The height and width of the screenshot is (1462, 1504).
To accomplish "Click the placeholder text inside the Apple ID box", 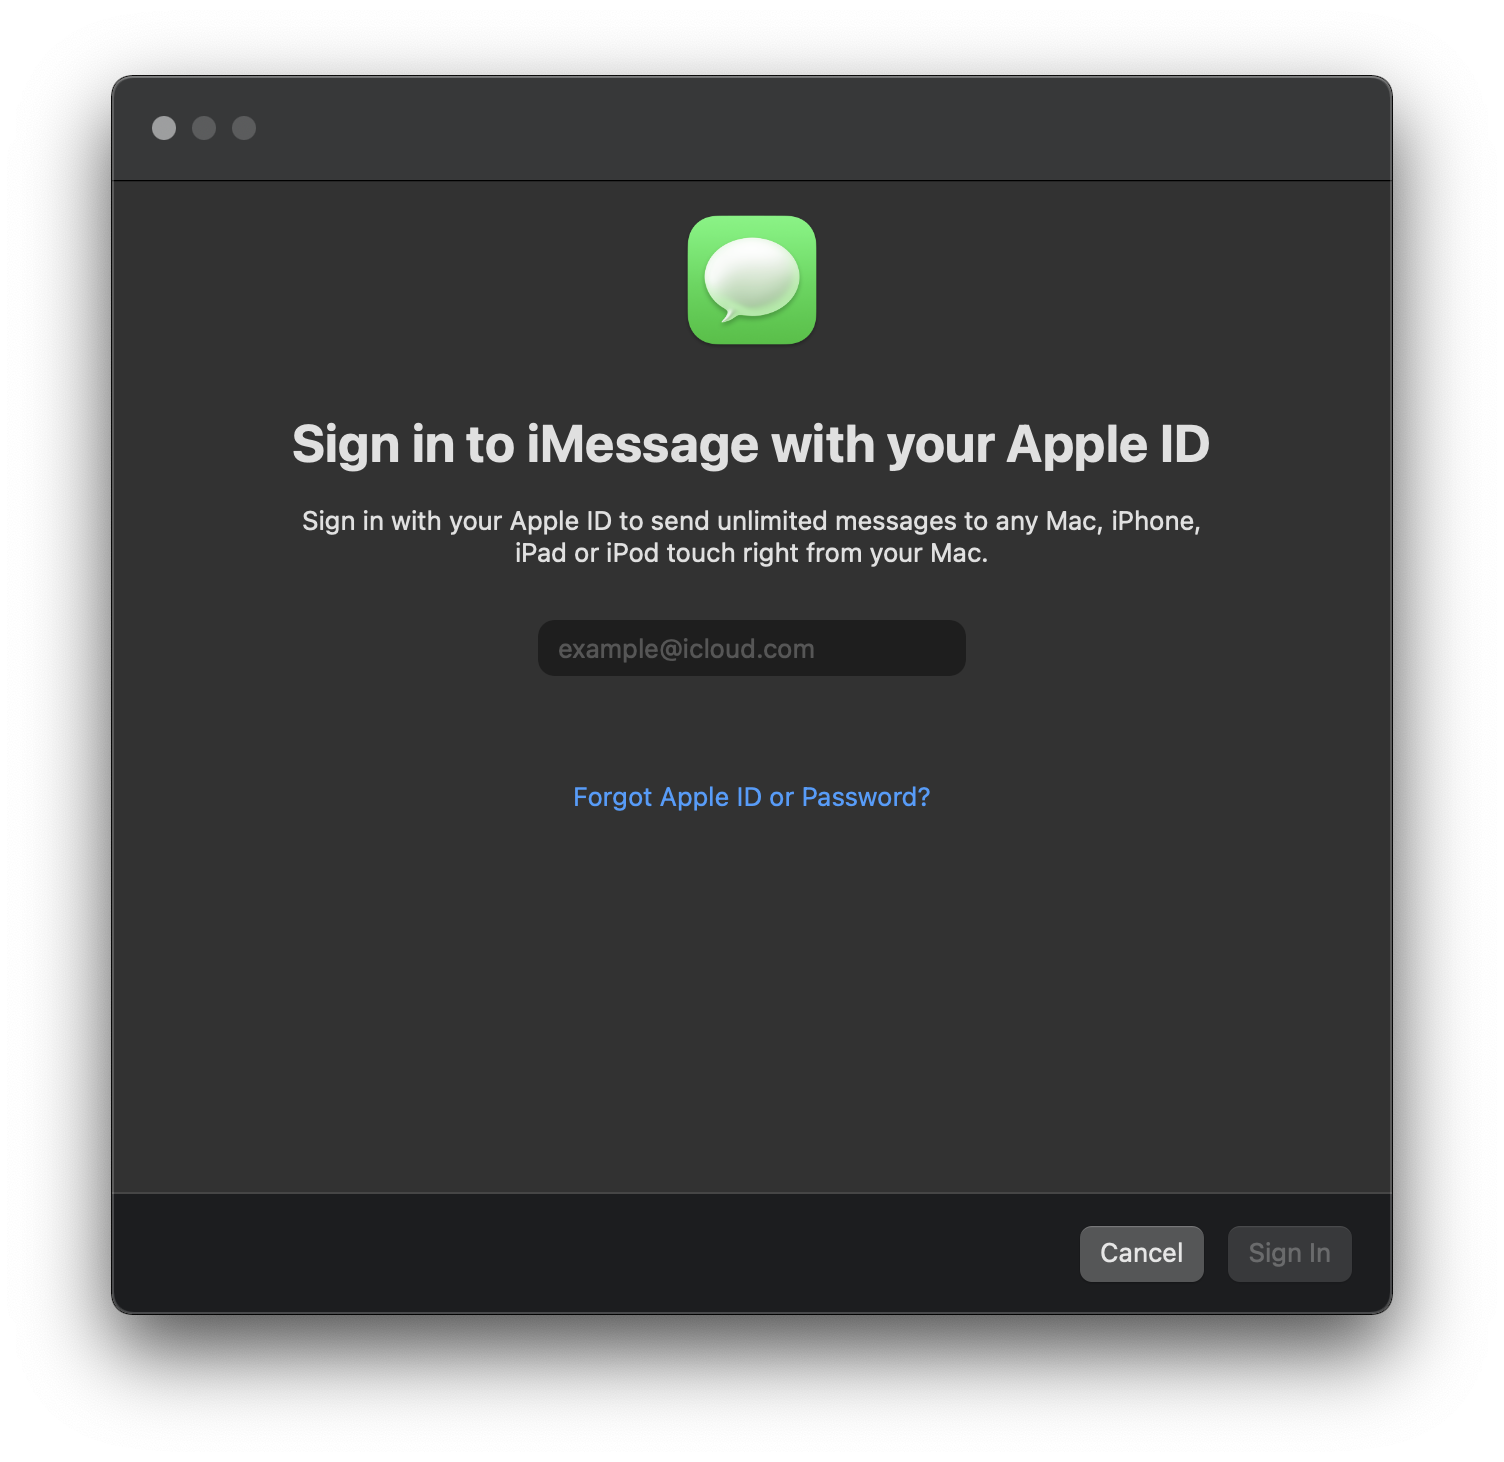I will tap(686, 649).
